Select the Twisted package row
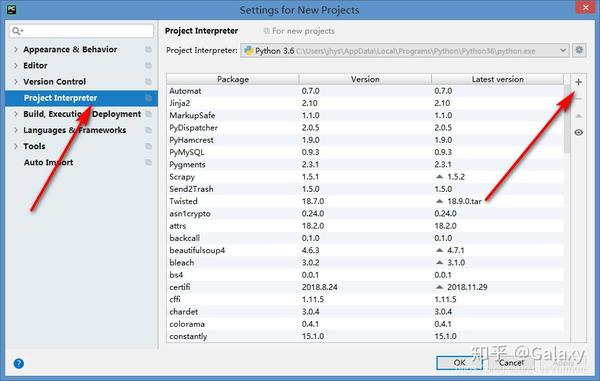Image resolution: width=600 pixels, height=381 pixels. click(365, 201)
